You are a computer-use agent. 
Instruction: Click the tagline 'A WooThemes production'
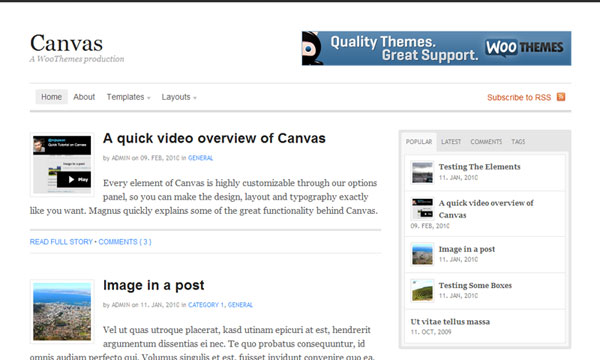77,59
